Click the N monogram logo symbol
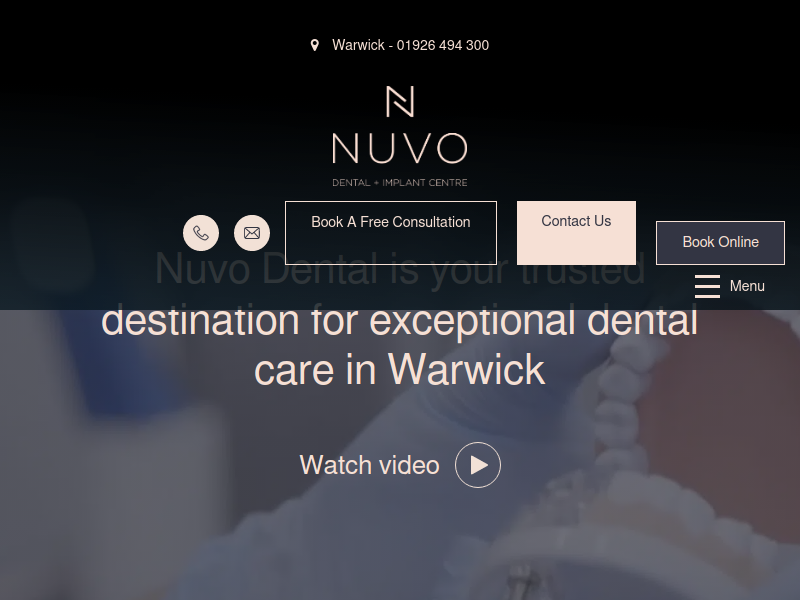Viewport: 800px width, 600px height. coord(400,102)
